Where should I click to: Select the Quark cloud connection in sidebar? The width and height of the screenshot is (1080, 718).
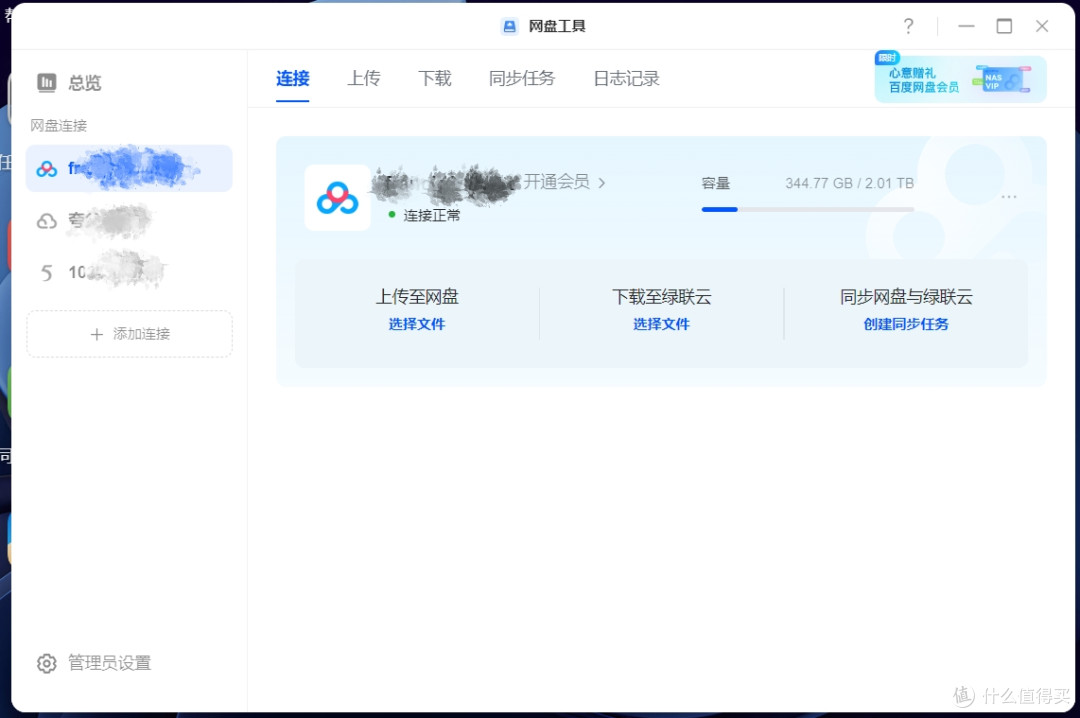pyautogui.click(x=129, y=220)
